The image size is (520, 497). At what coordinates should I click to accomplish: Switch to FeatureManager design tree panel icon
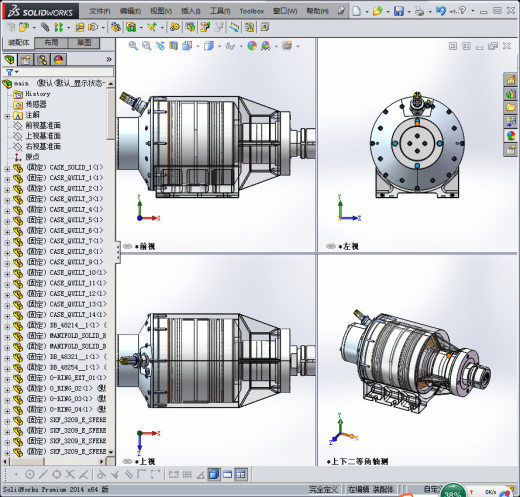[x=9, y=60]
